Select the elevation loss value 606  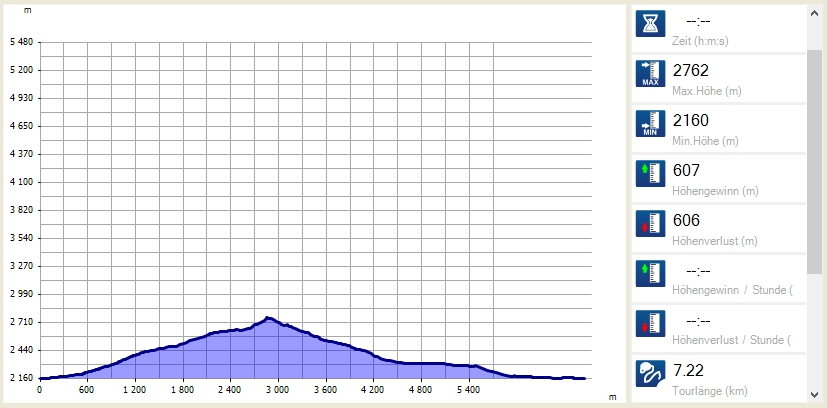pos(686,220)
